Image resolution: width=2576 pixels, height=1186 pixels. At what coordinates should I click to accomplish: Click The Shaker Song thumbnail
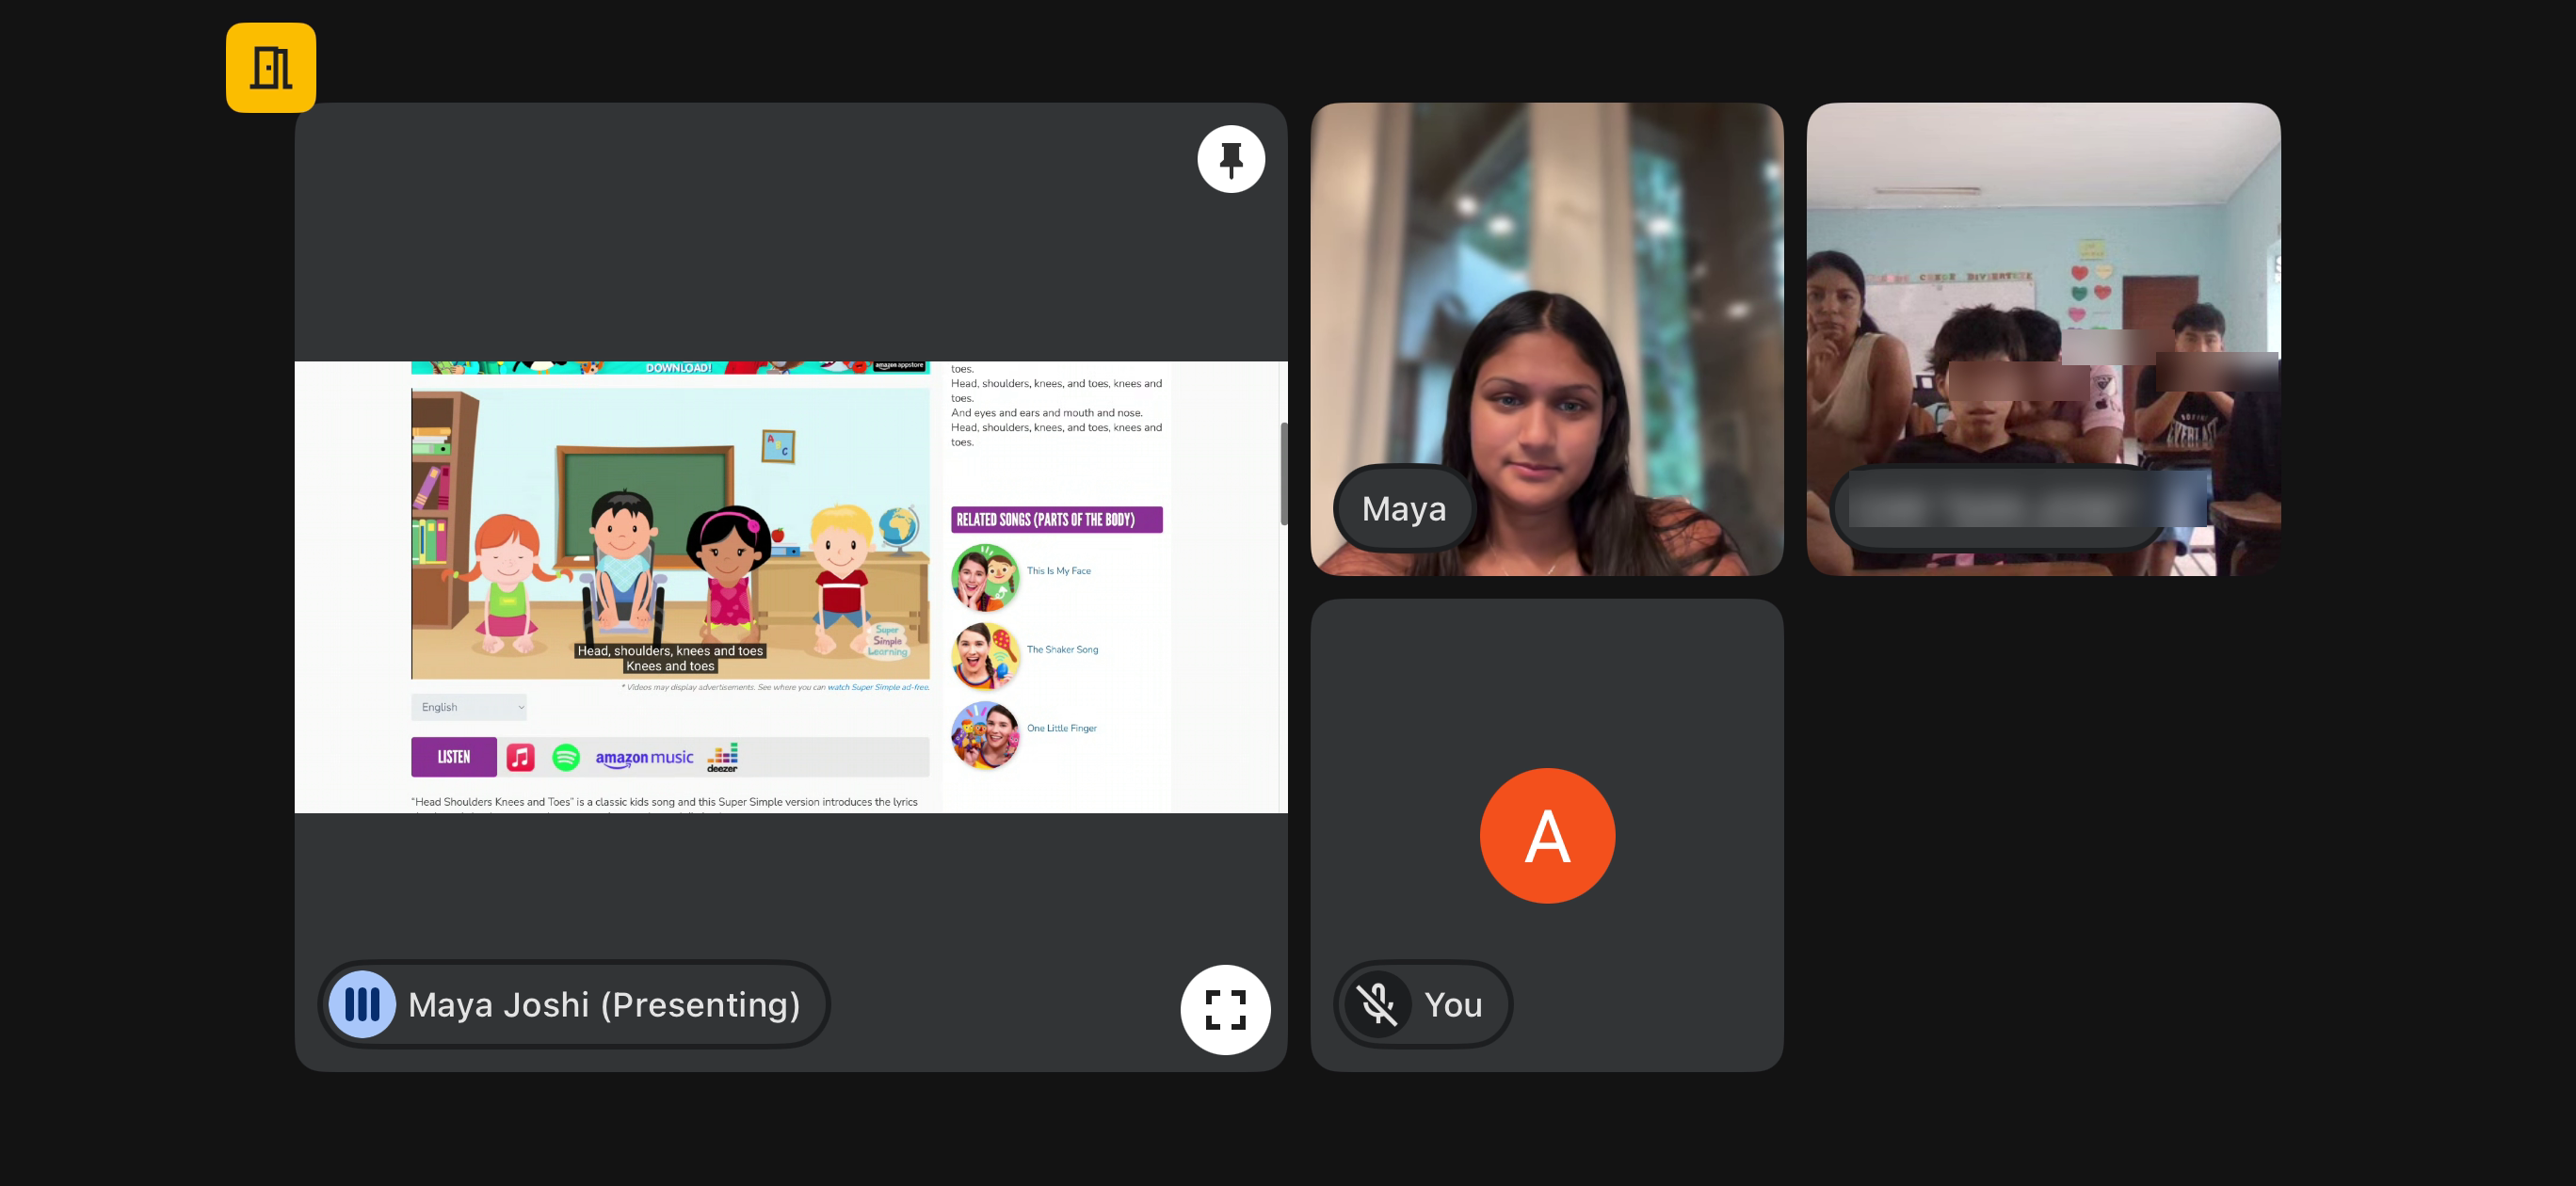[985, 656]
